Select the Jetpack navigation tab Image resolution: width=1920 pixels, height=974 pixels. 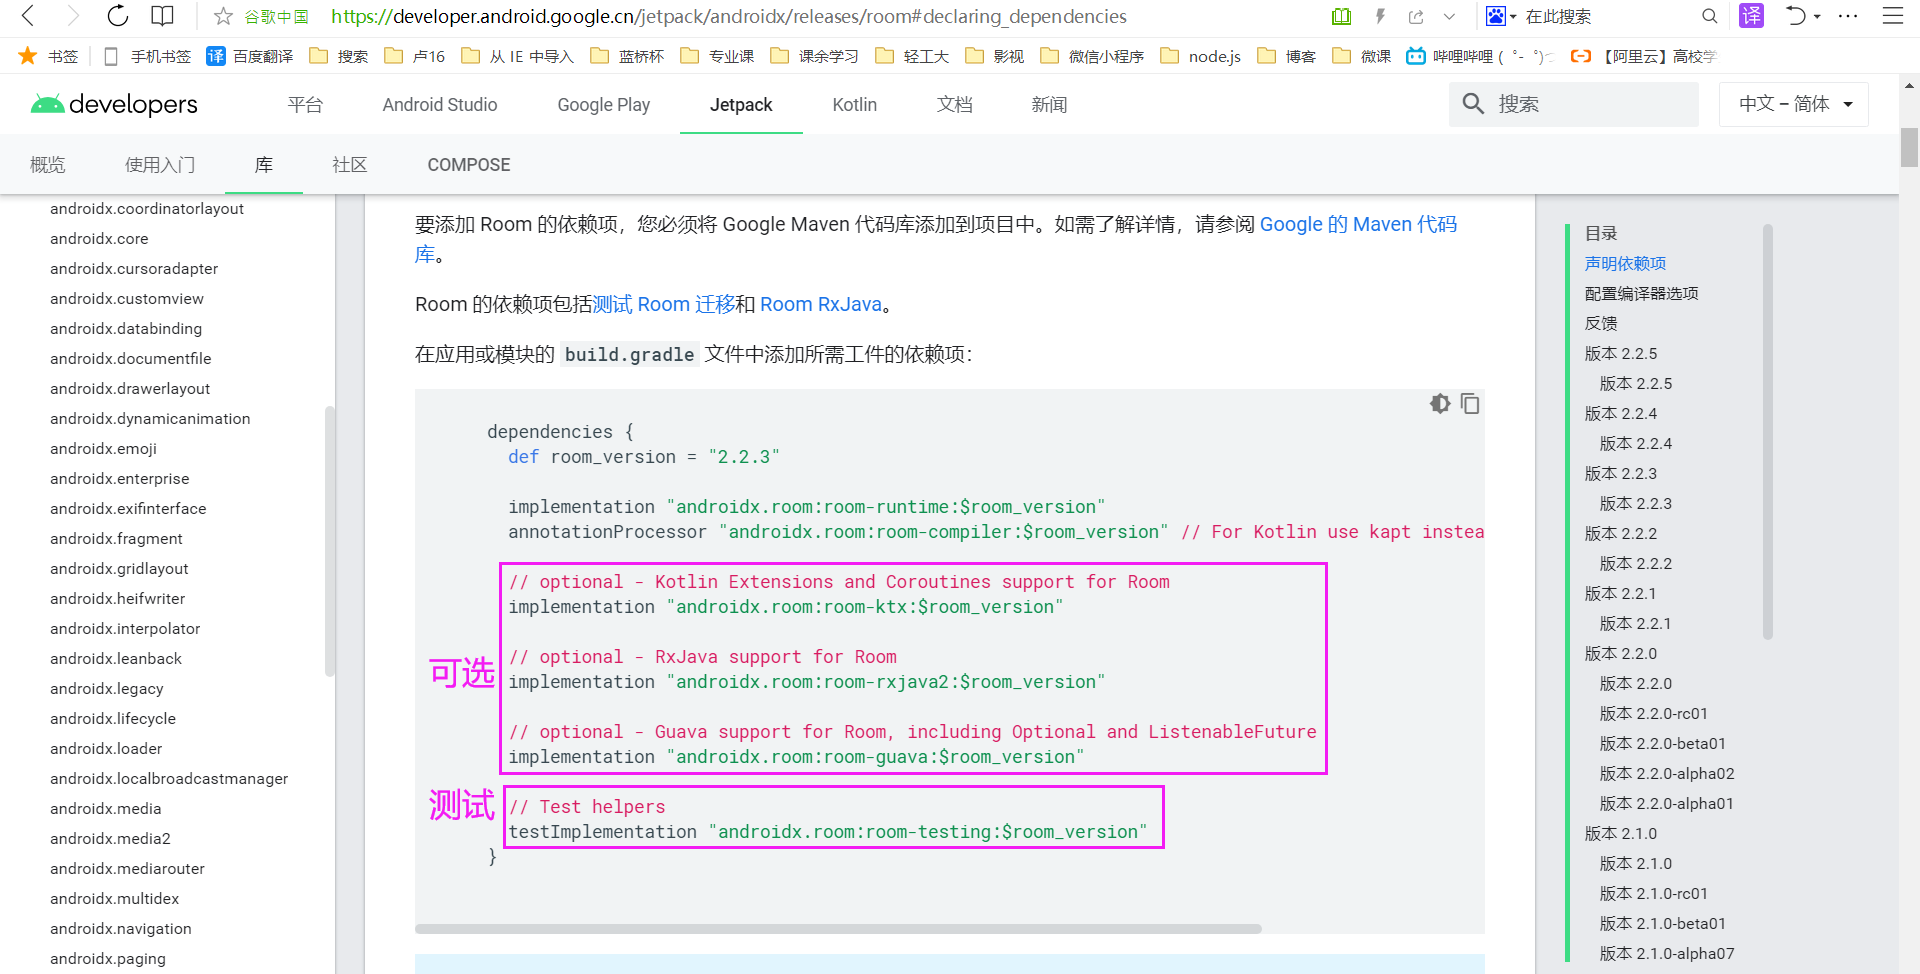coord(741,104)
